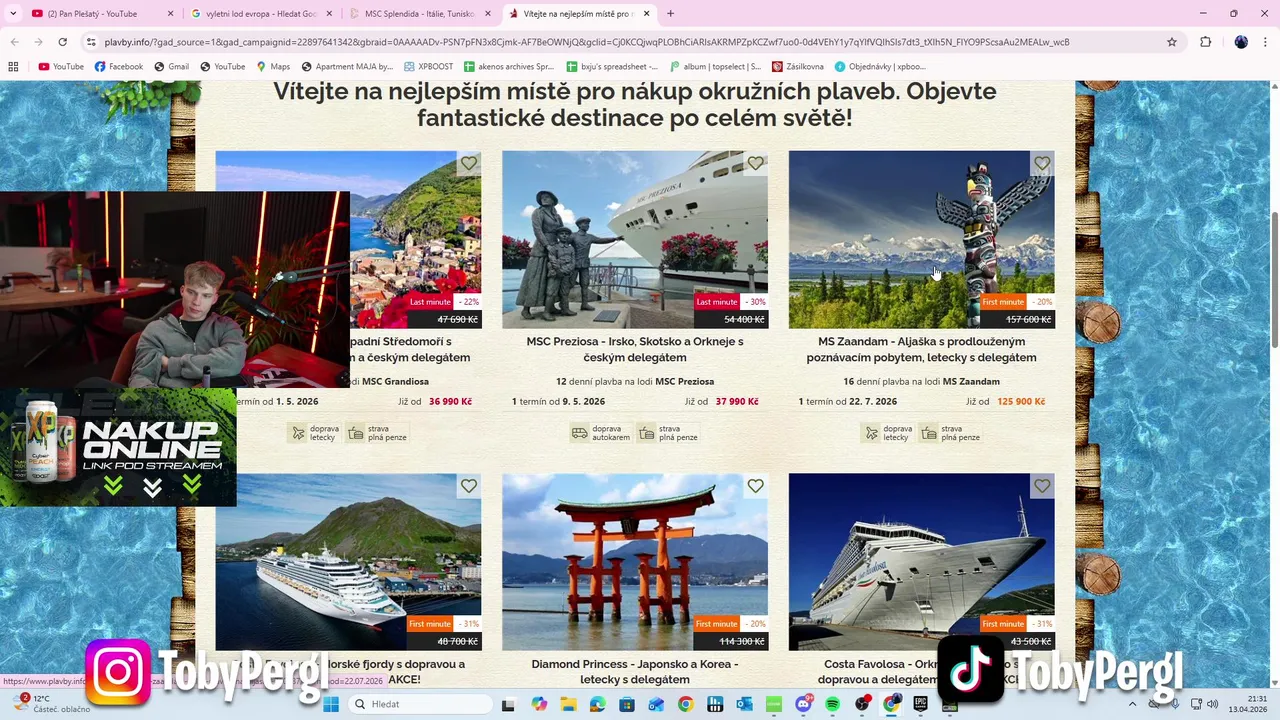Image resolution: width=1280 pixels, height=720 pixels.
Task: Open Outlook from the taskbar
Action: [744, 704]
